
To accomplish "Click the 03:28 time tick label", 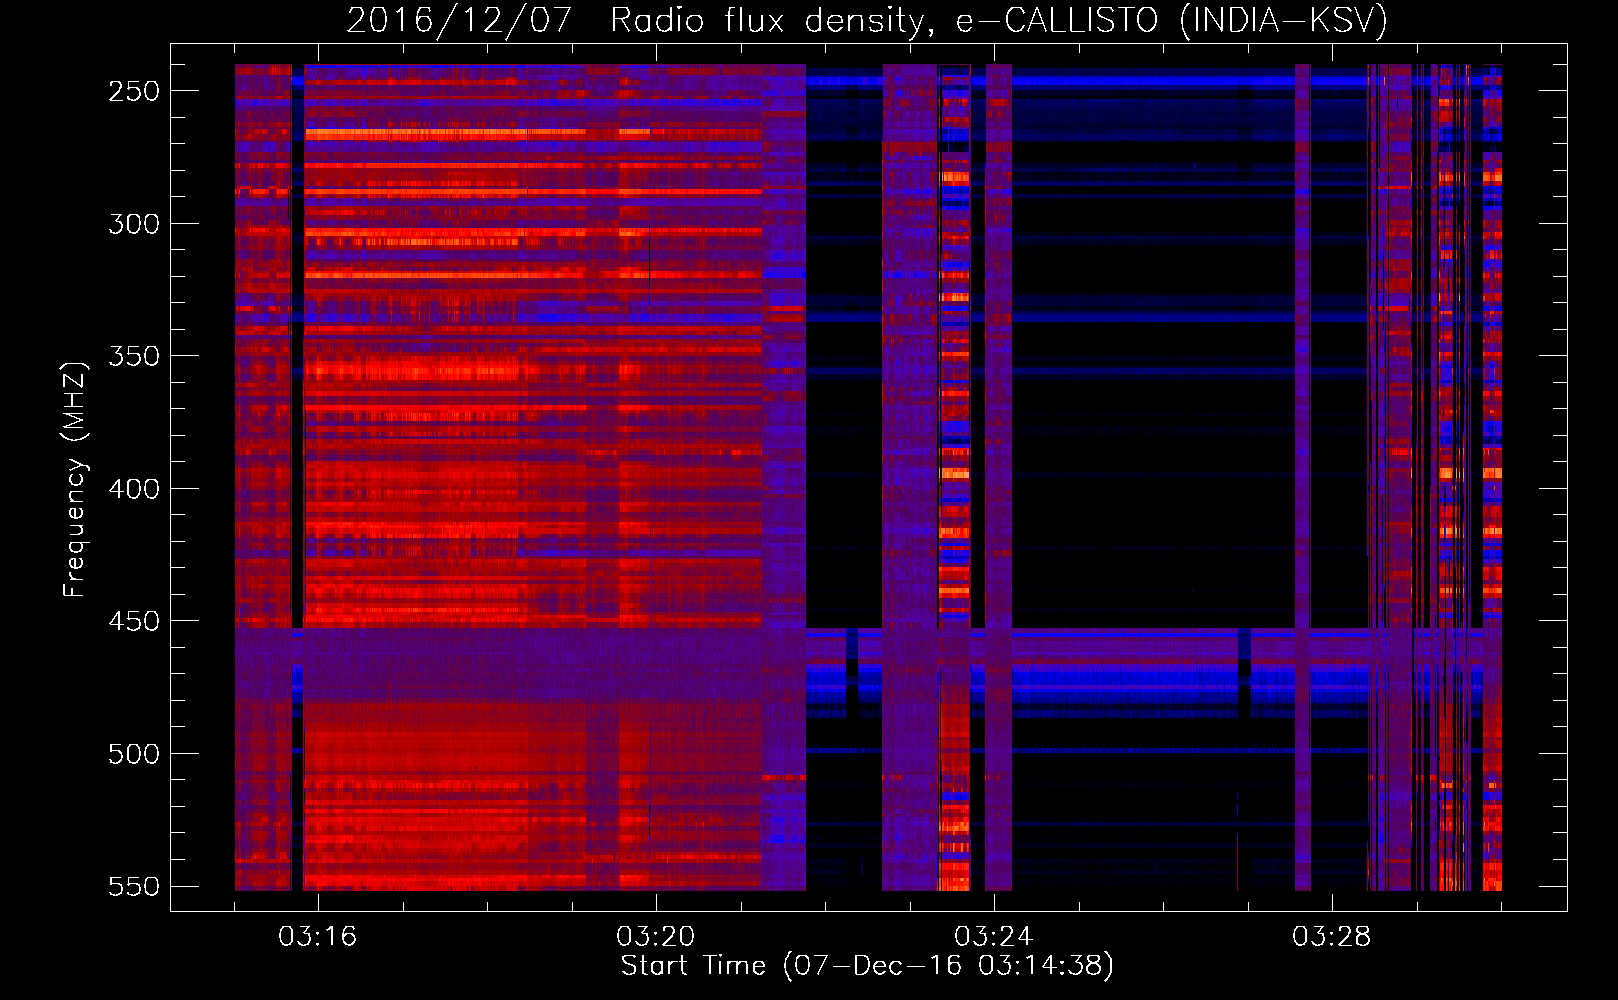I will 1332,937.
